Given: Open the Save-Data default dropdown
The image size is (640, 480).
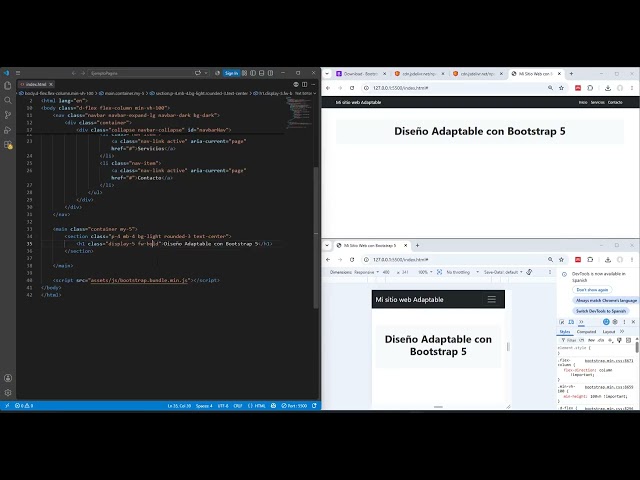Looking at the screenshot, I should [x=503, y=272].
